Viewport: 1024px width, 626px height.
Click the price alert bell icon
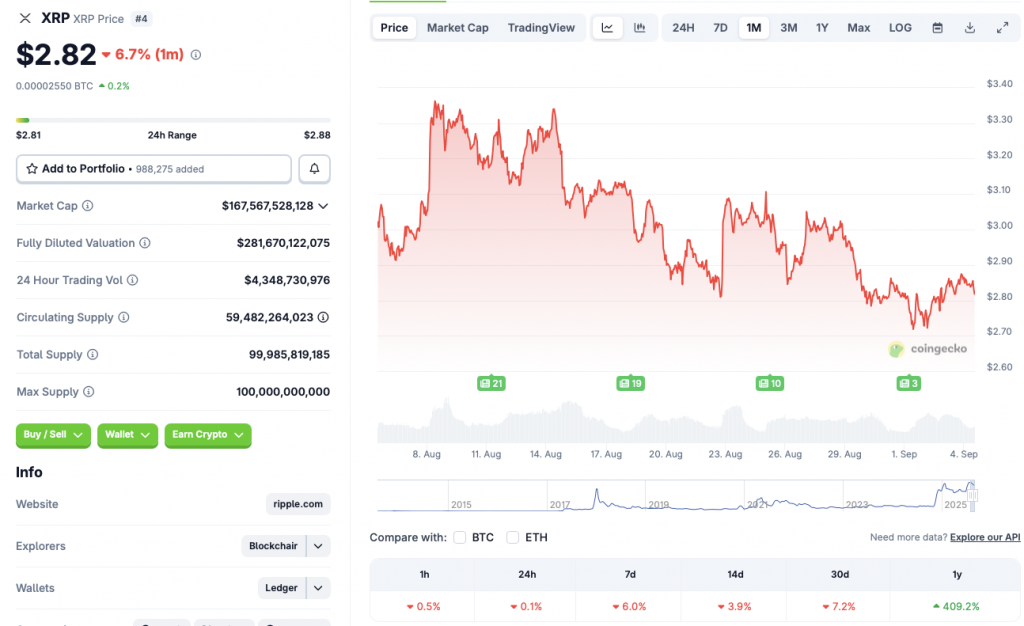point(314,169)
